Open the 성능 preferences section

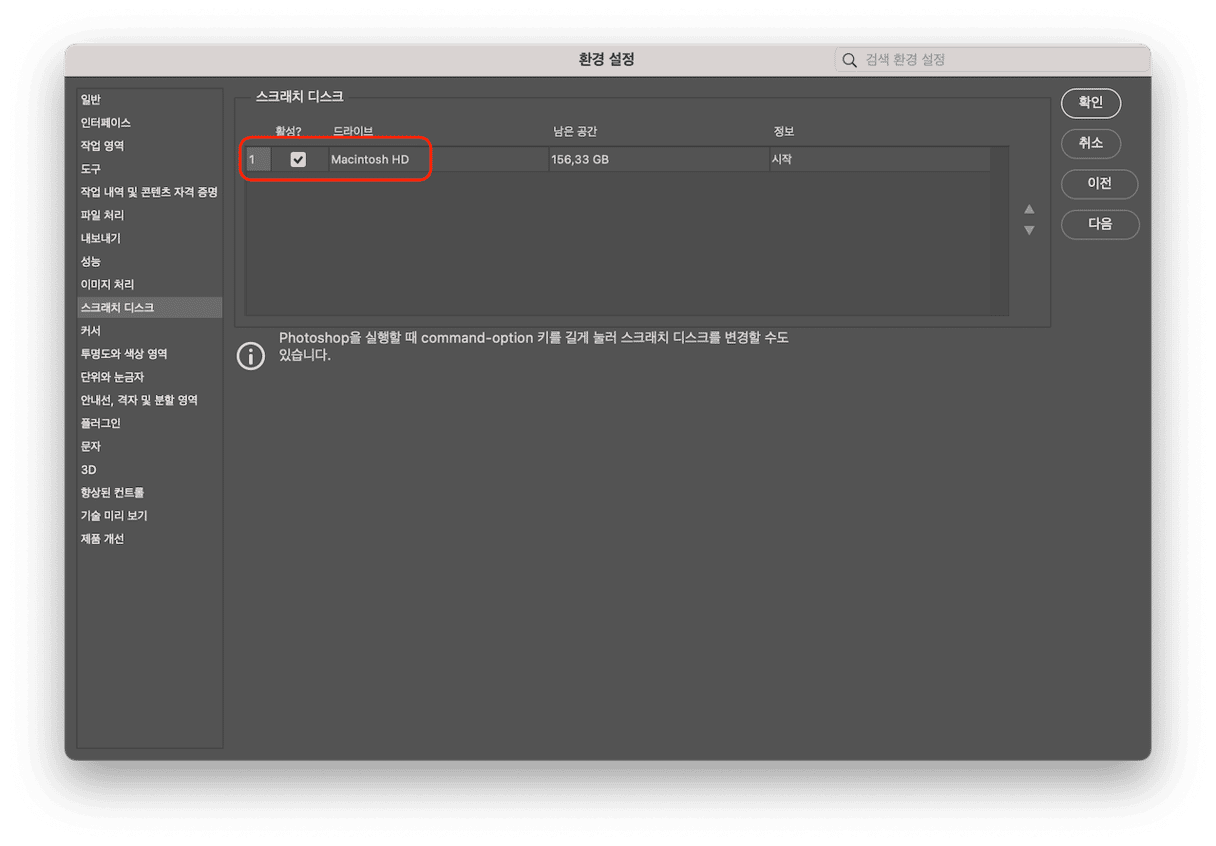click(x=91, y=261)
